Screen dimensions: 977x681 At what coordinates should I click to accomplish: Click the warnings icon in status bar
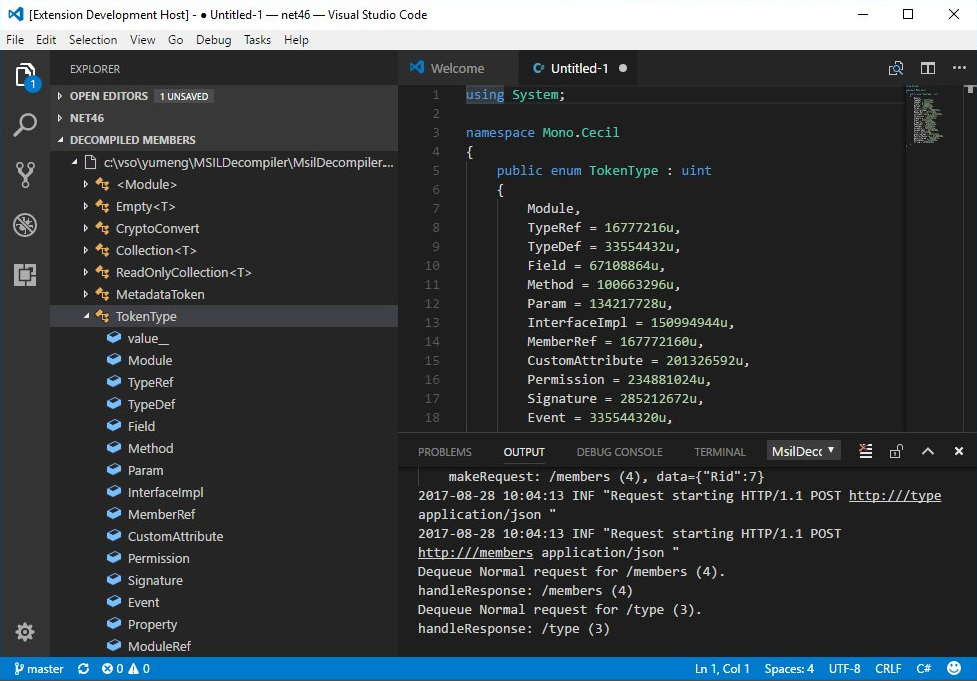tap(139, 669)
